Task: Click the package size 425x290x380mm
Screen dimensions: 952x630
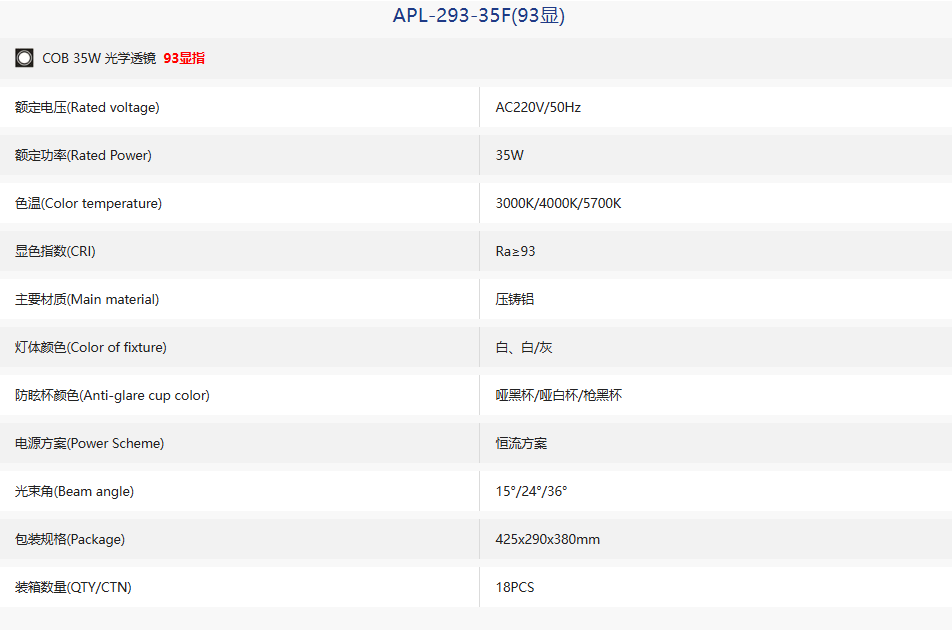Action: point(547,539)
